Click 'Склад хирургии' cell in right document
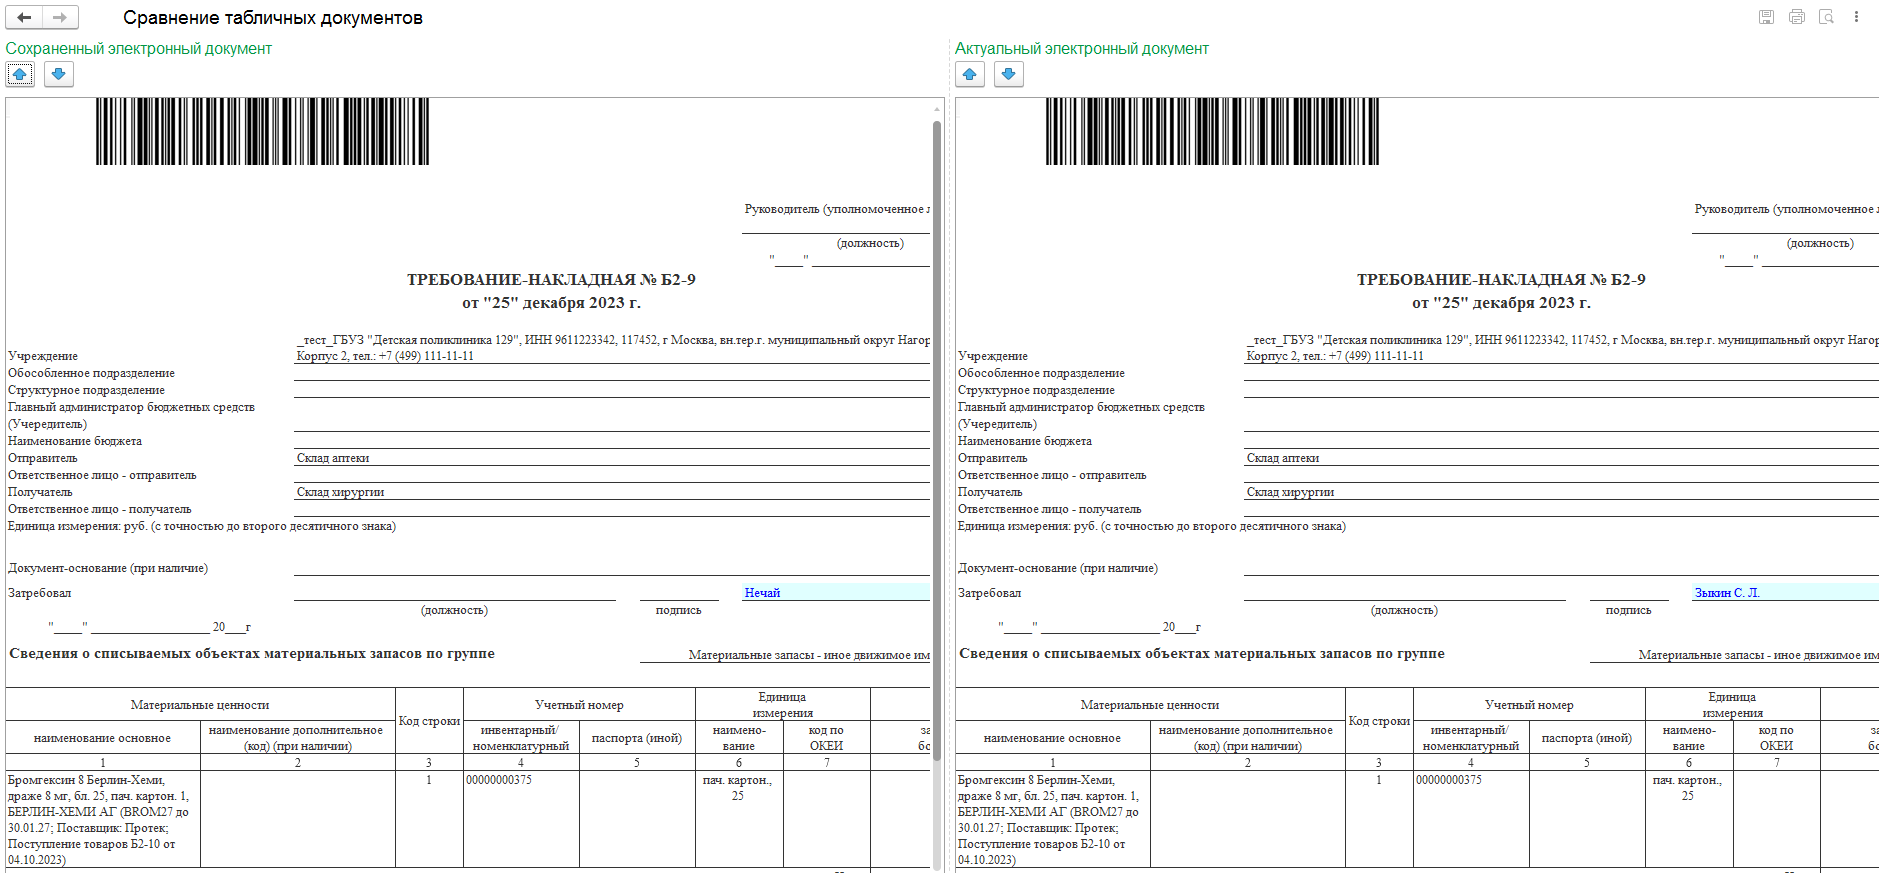Viewport: 1879px width, 873px height. coord(1561,492)
